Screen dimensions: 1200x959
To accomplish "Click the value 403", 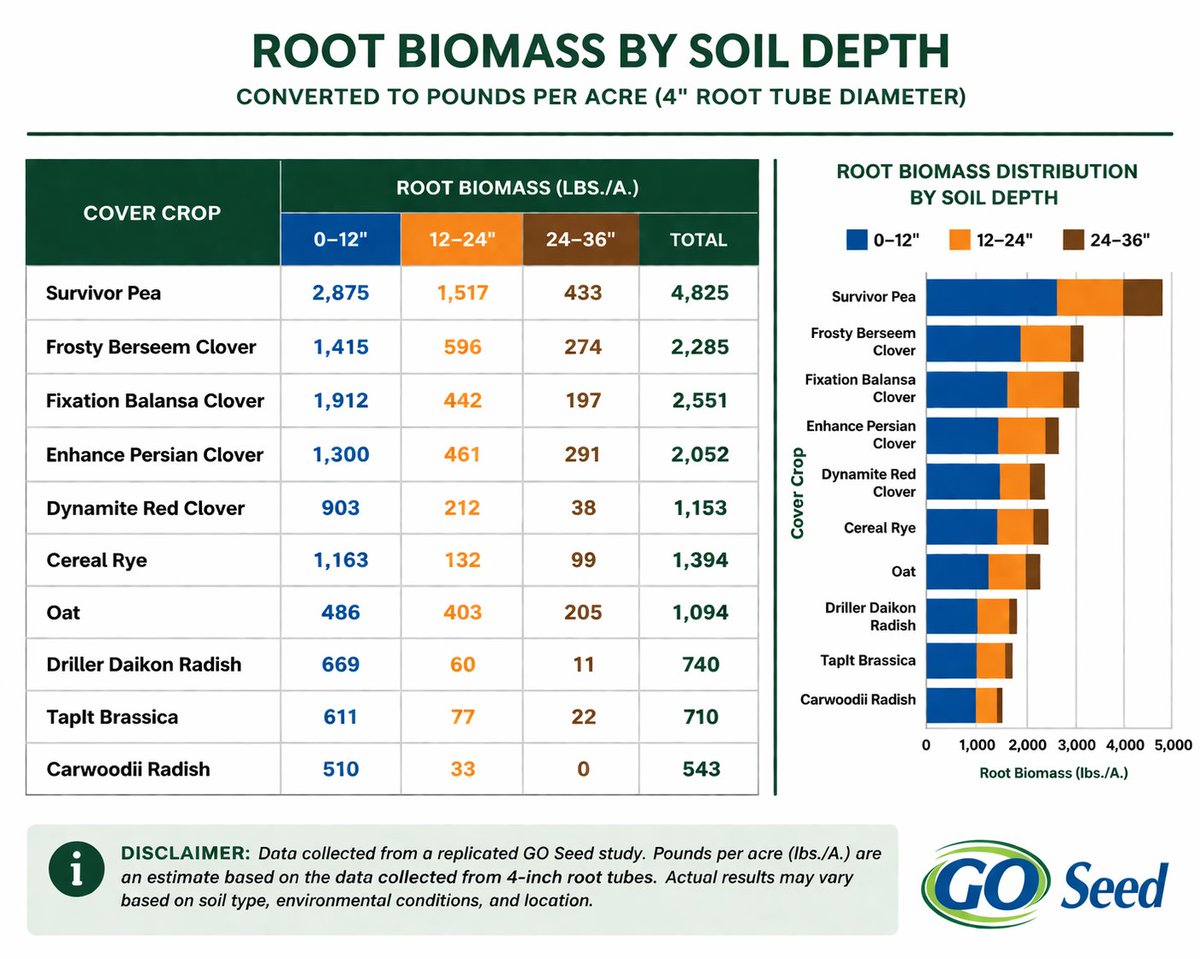I will 460,612.
